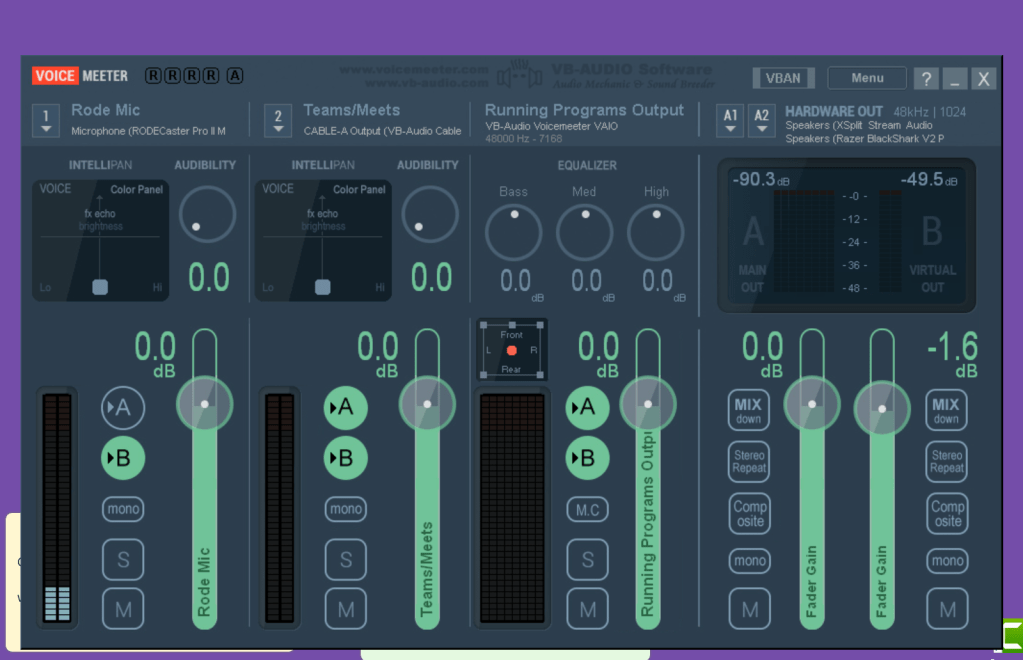Click the Teams/Meets Intellipan voice panel
This screenshot has width=1023, height=660.
tap(323, 241)
